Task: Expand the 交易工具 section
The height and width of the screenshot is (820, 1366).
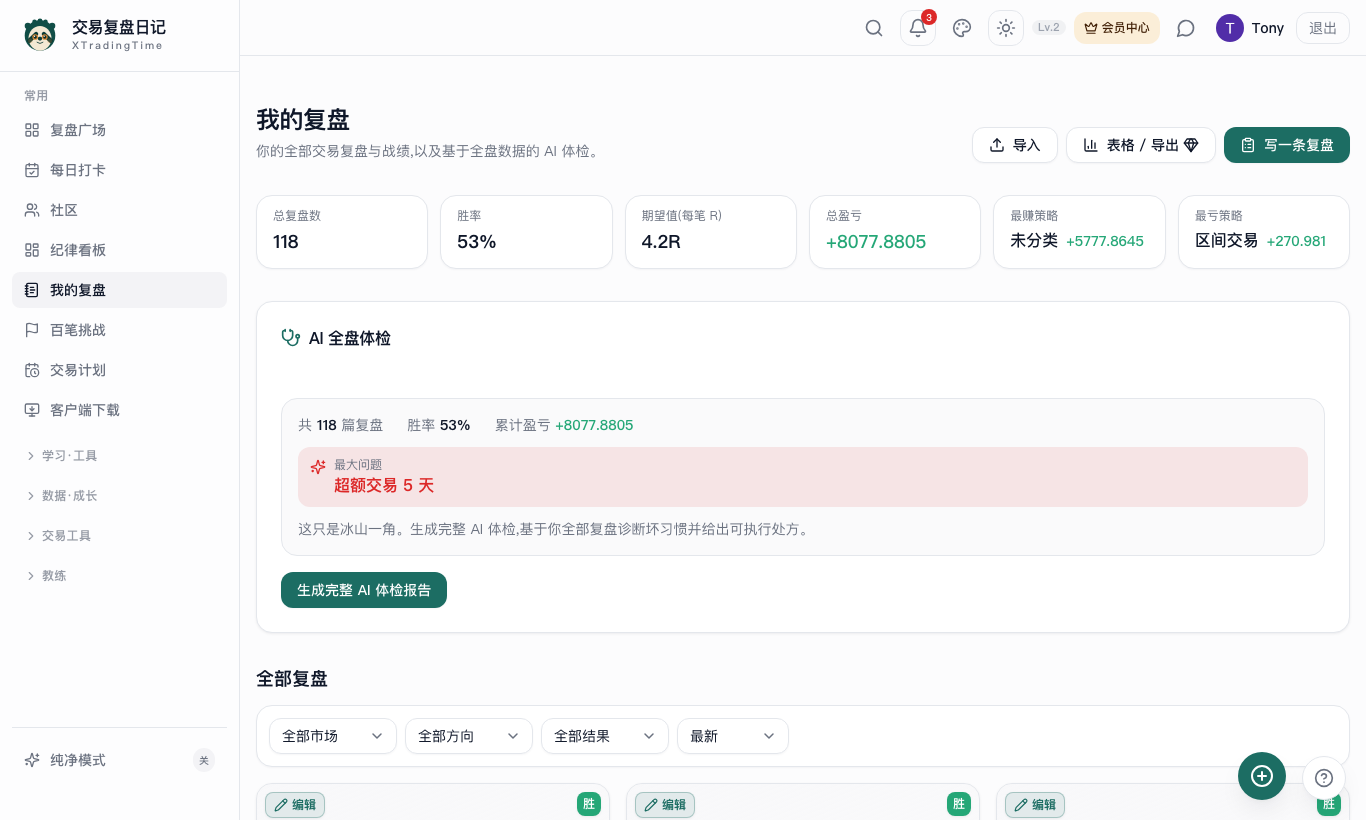Action: tap(119, 536)
